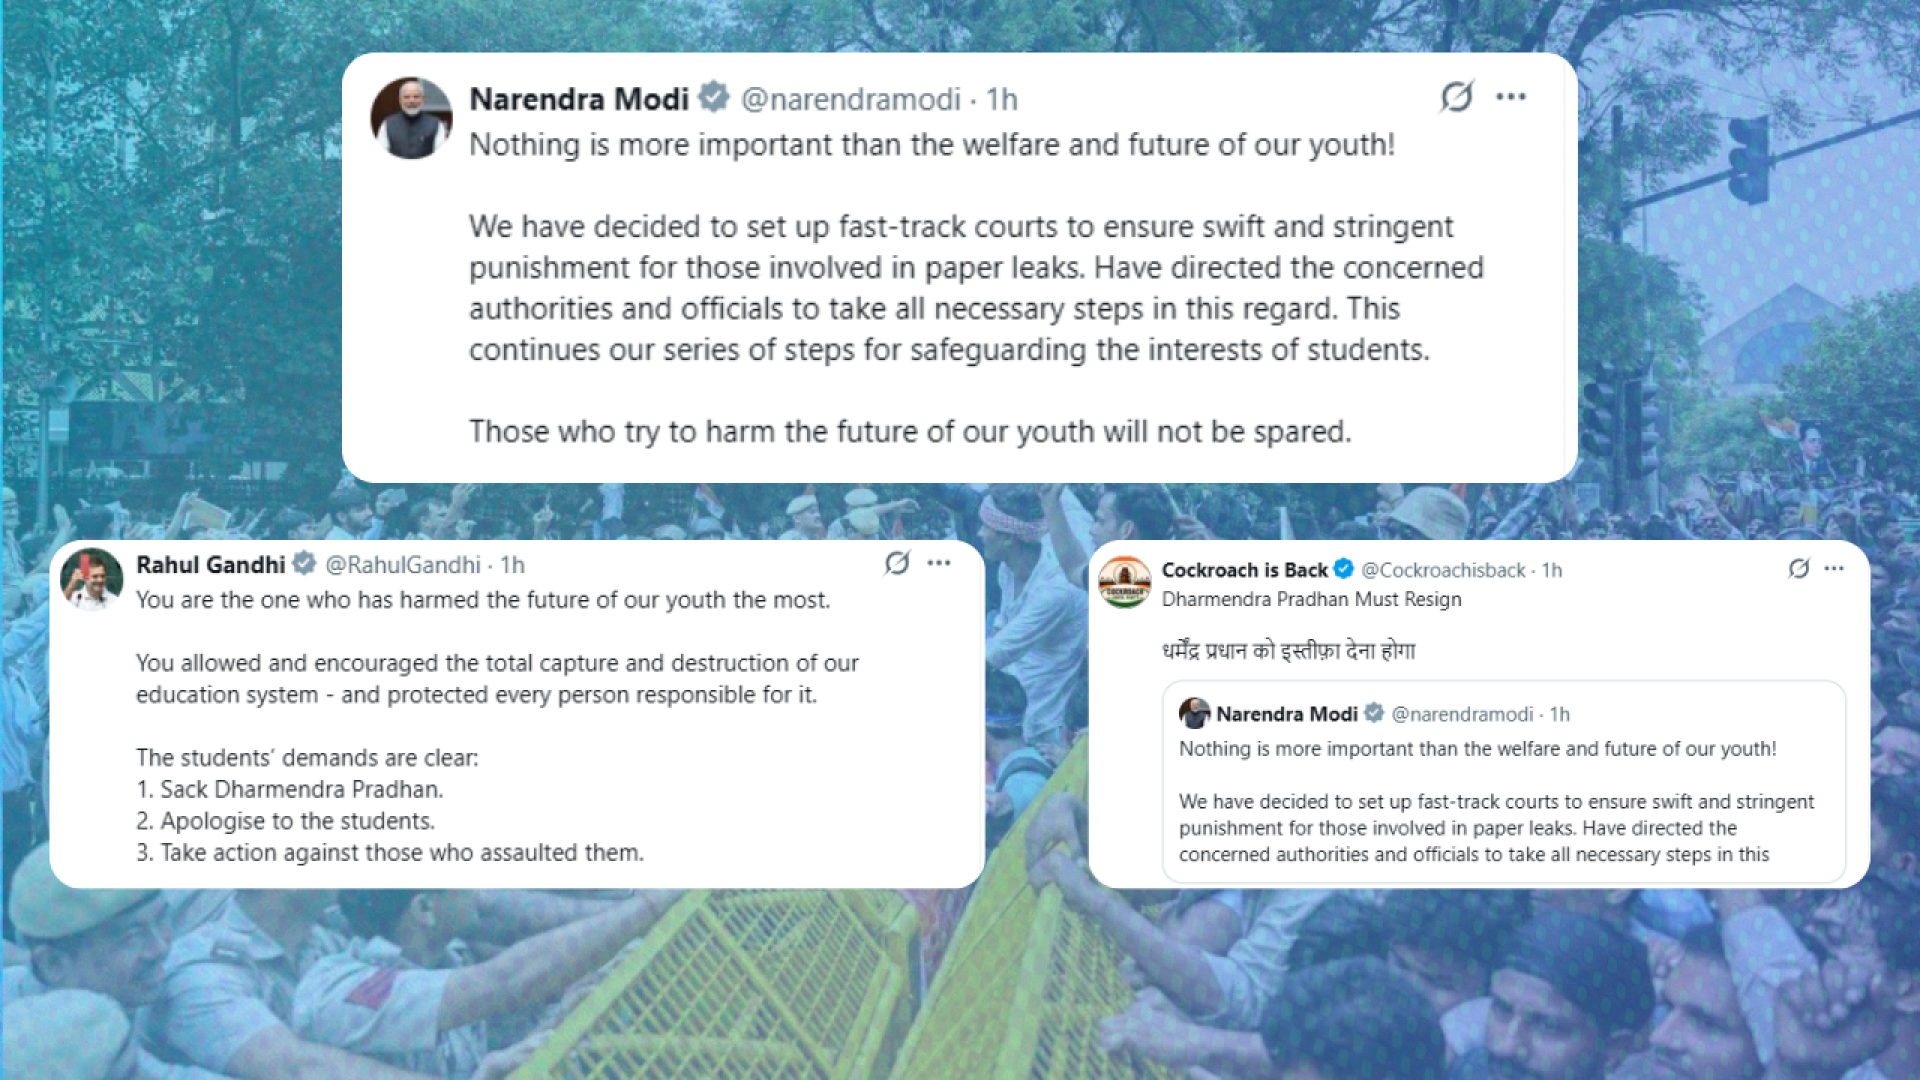The height and width of the screenshot is (1080, 1920).
Task: Open the quoted Narendra Modi tweet card
Action: [1504, 782]
